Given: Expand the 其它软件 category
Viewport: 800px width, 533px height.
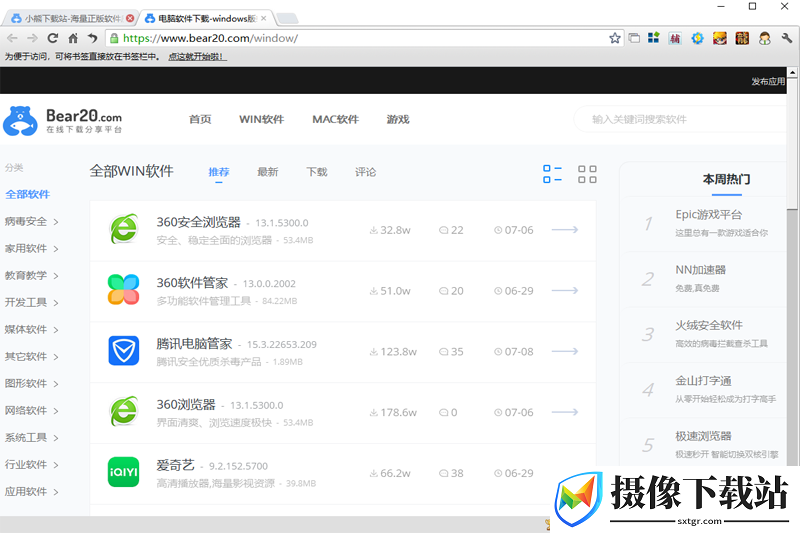Looking at the screenshot, I should pos(32,357).
